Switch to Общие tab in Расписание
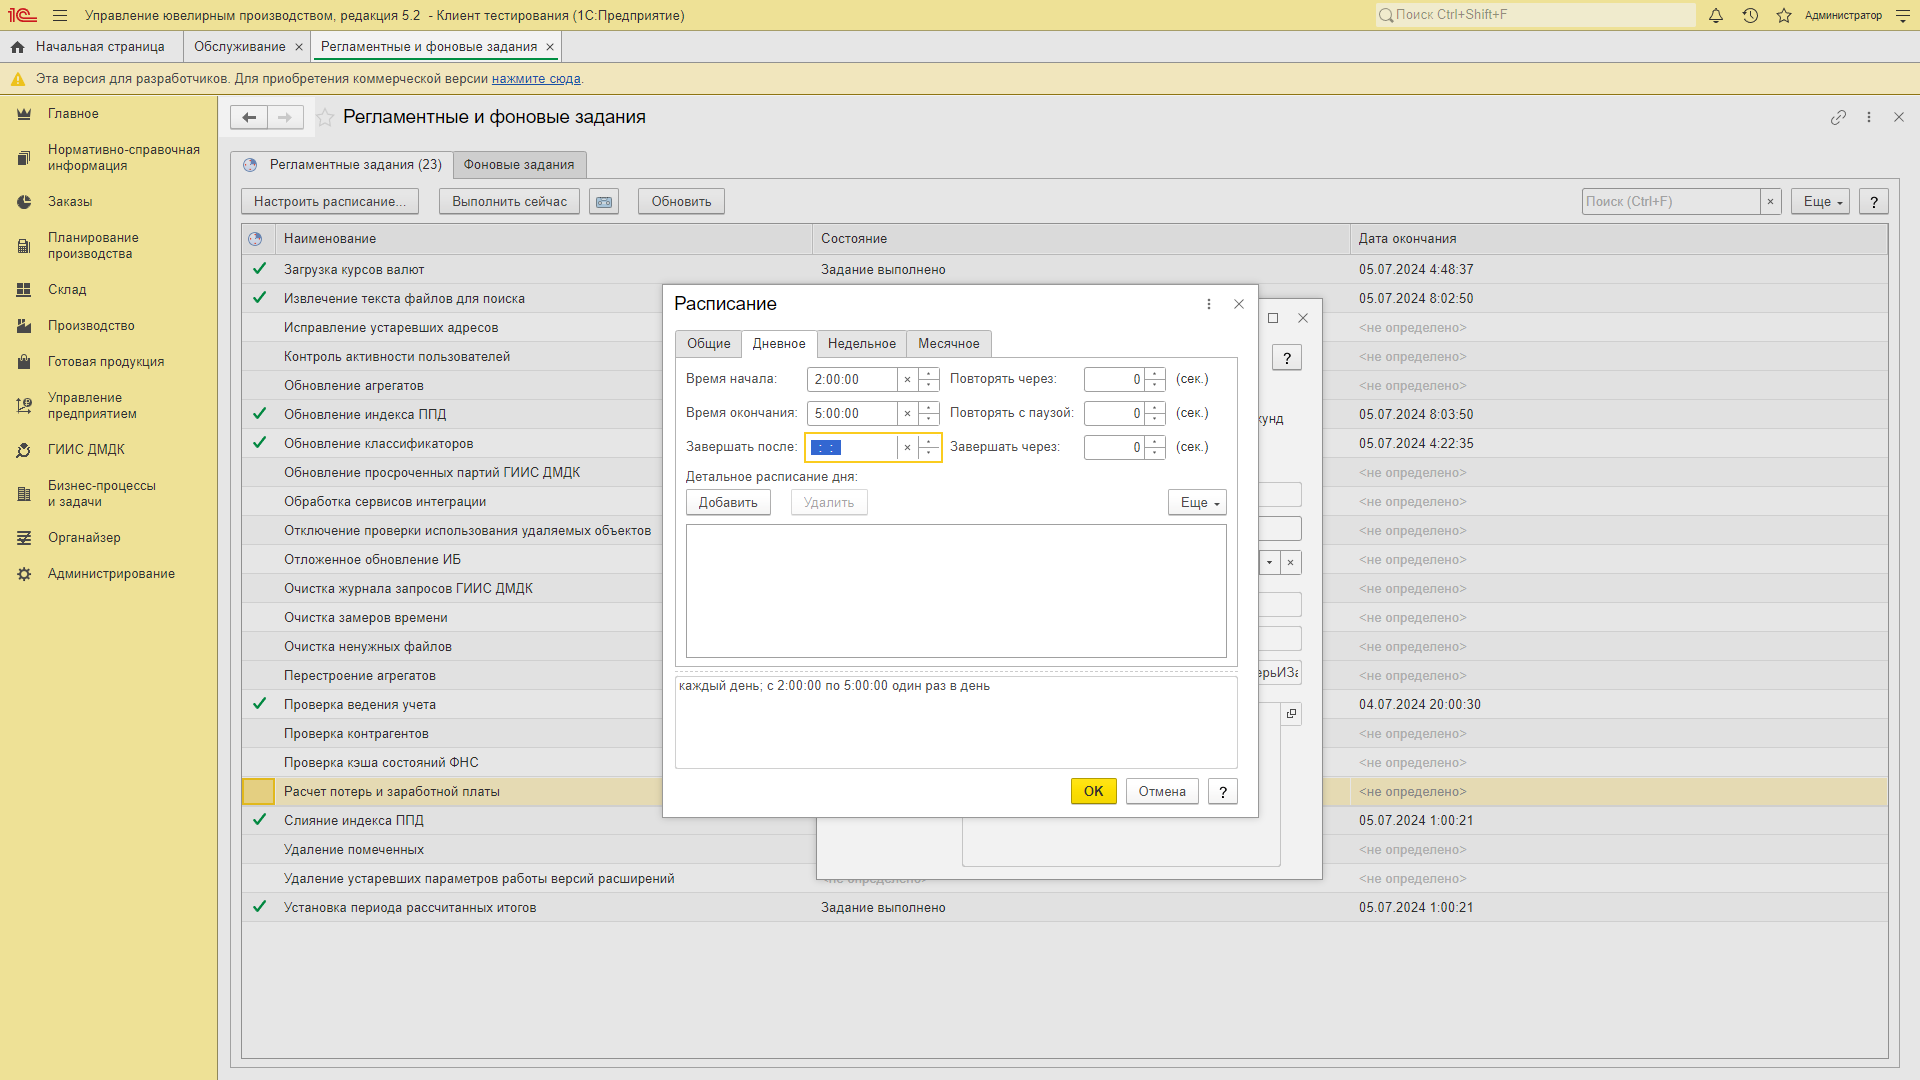 click(708, 344)
